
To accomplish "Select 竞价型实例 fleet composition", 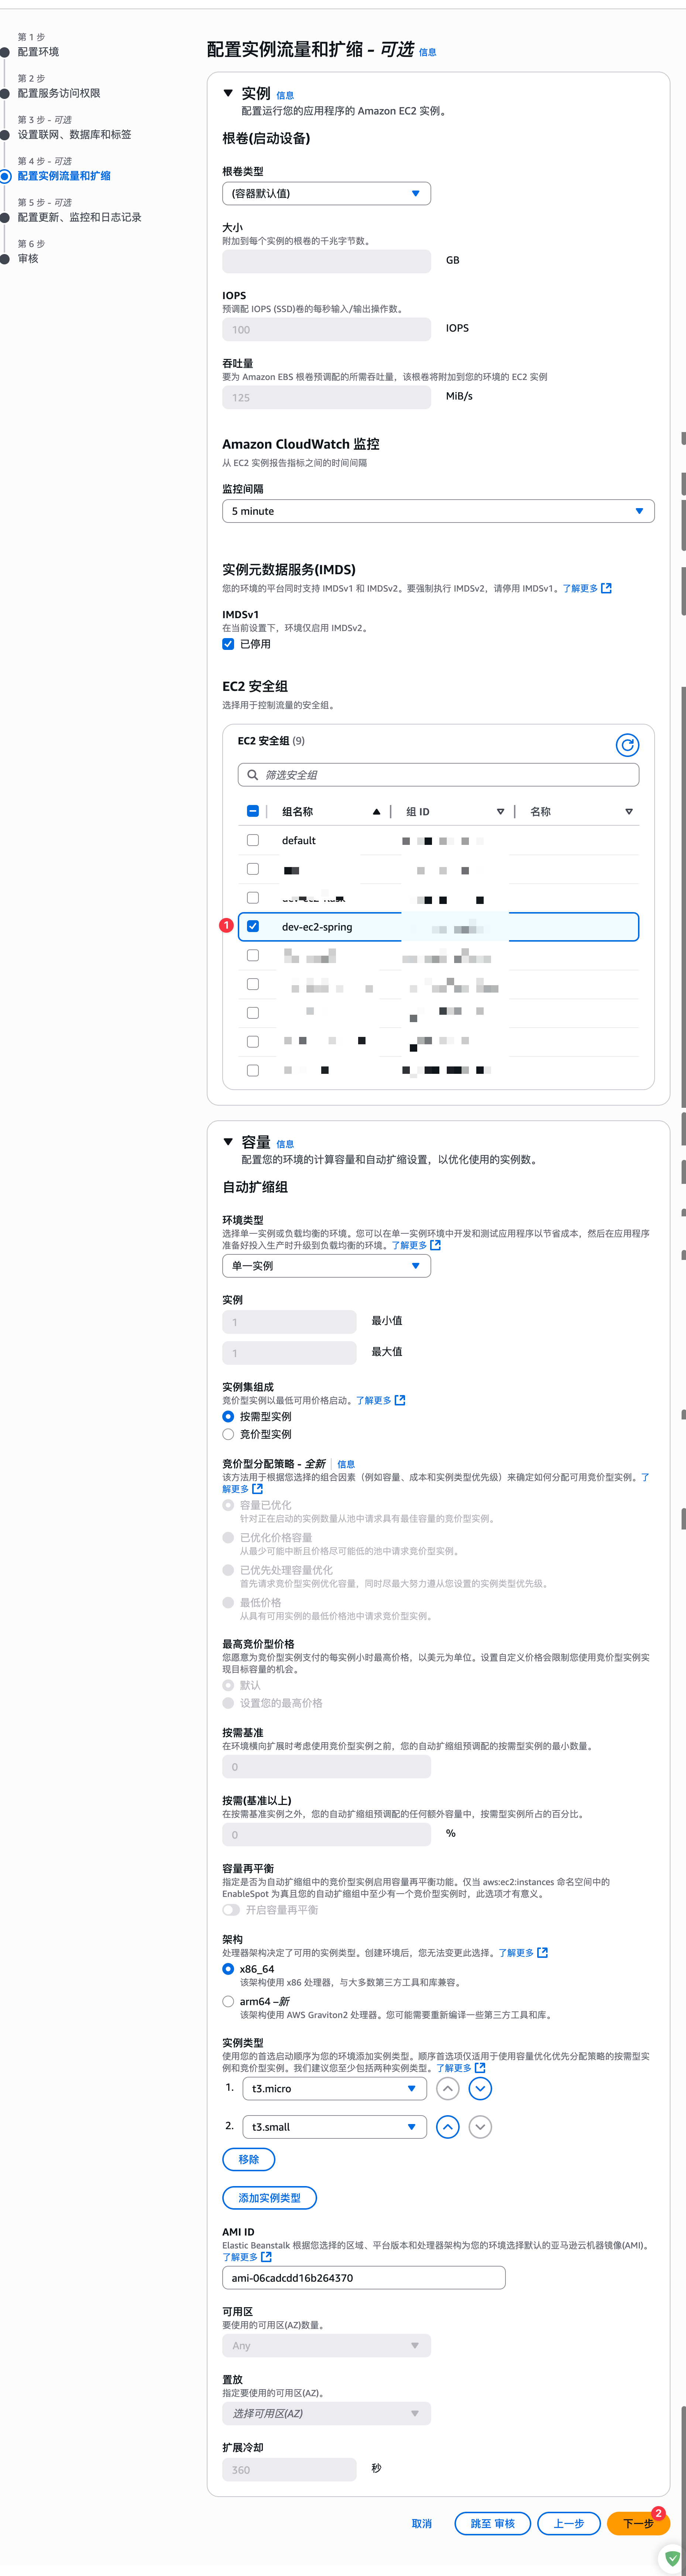I will (228, 1434).
